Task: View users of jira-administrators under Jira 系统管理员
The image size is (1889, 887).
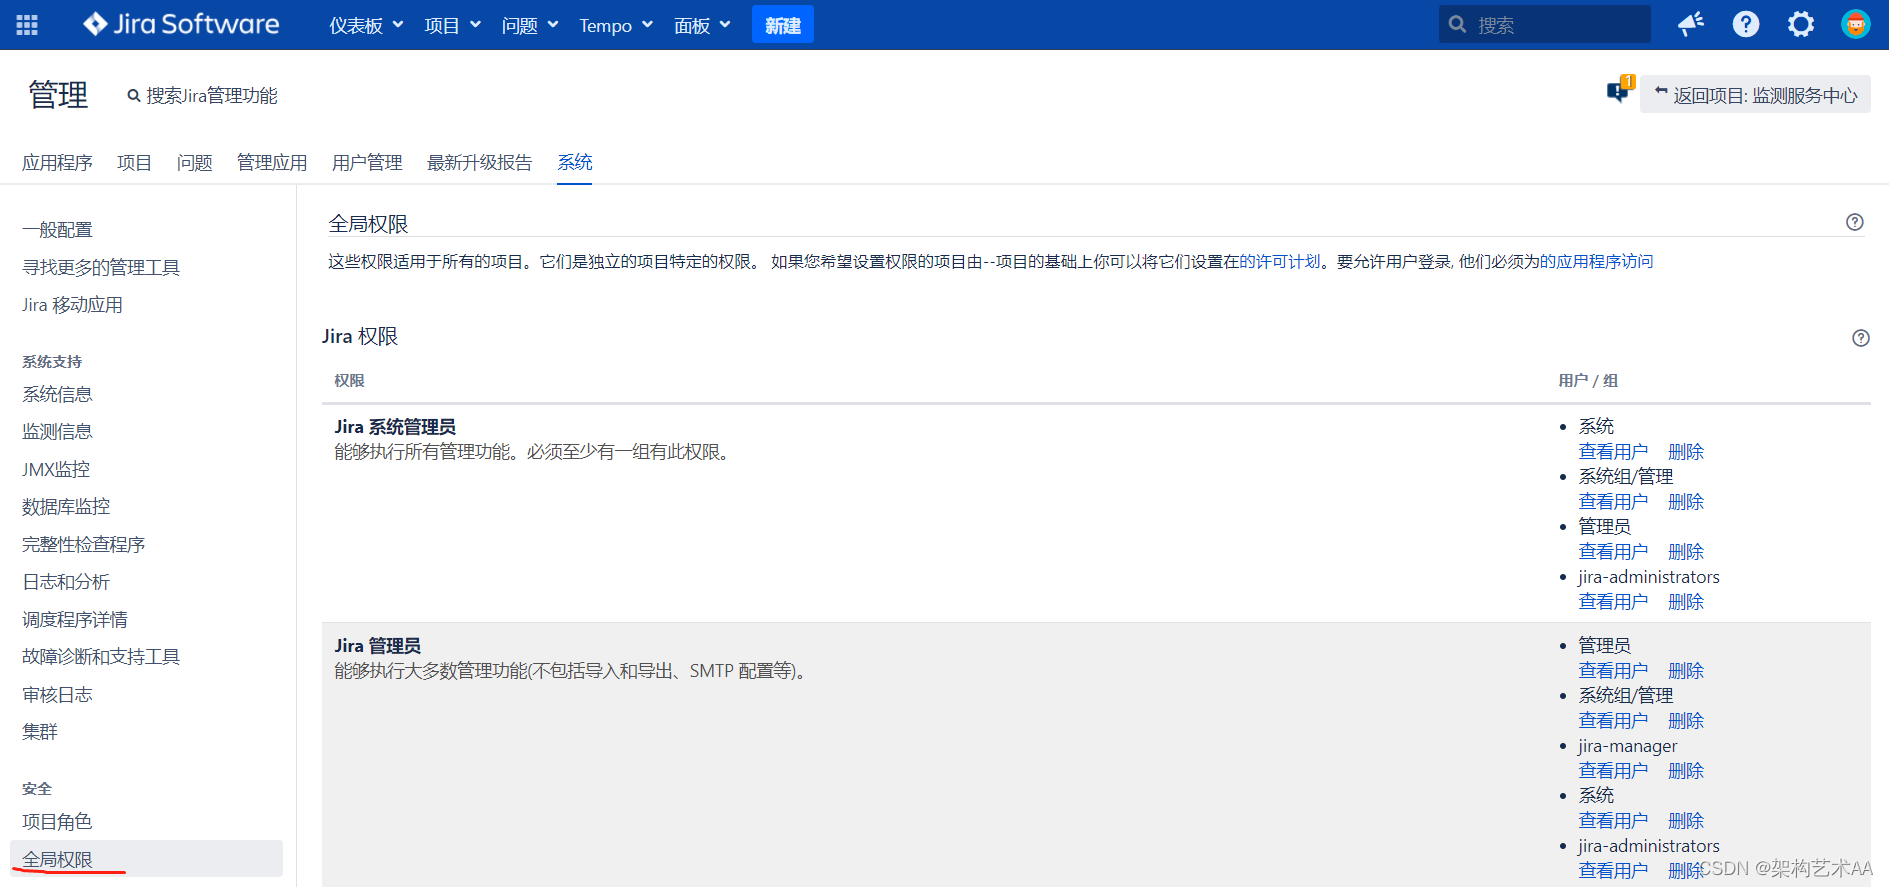Action: click(x=1613, y=602)
